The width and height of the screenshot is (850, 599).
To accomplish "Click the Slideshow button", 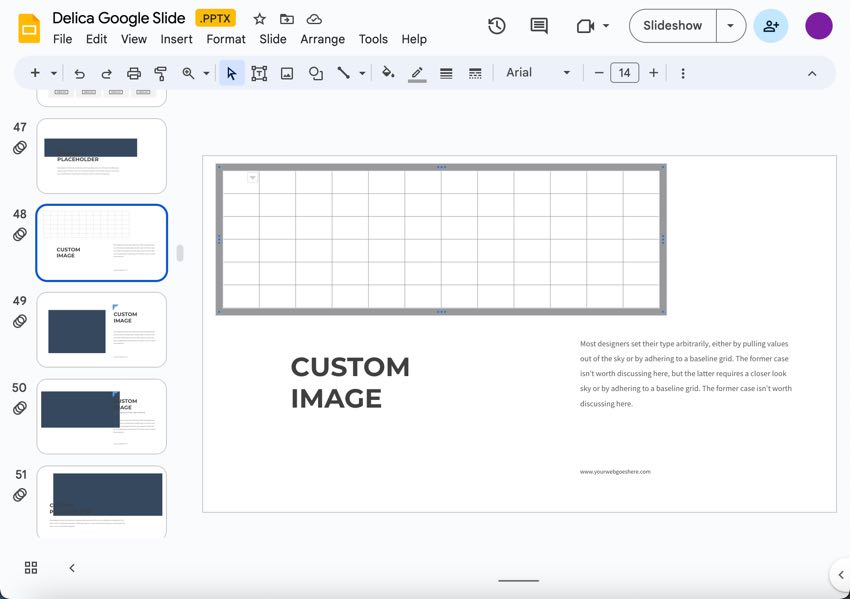I will [671, 25].
